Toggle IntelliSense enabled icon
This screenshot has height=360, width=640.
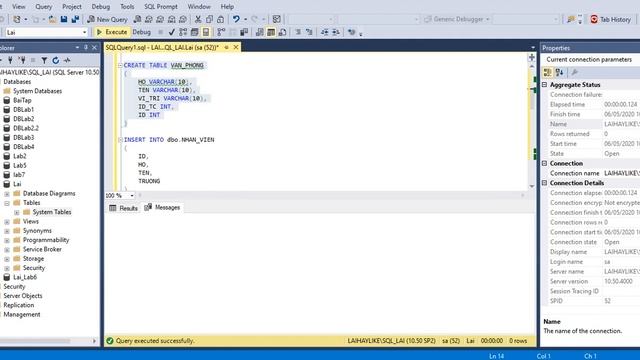pos(206,32)
